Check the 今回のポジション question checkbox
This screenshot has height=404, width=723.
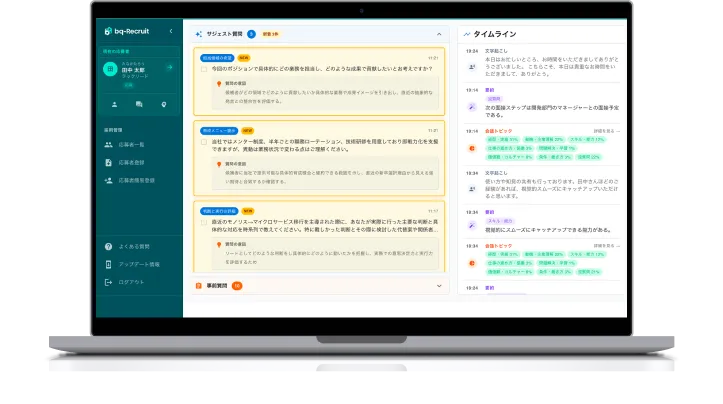tap(204, 69)
